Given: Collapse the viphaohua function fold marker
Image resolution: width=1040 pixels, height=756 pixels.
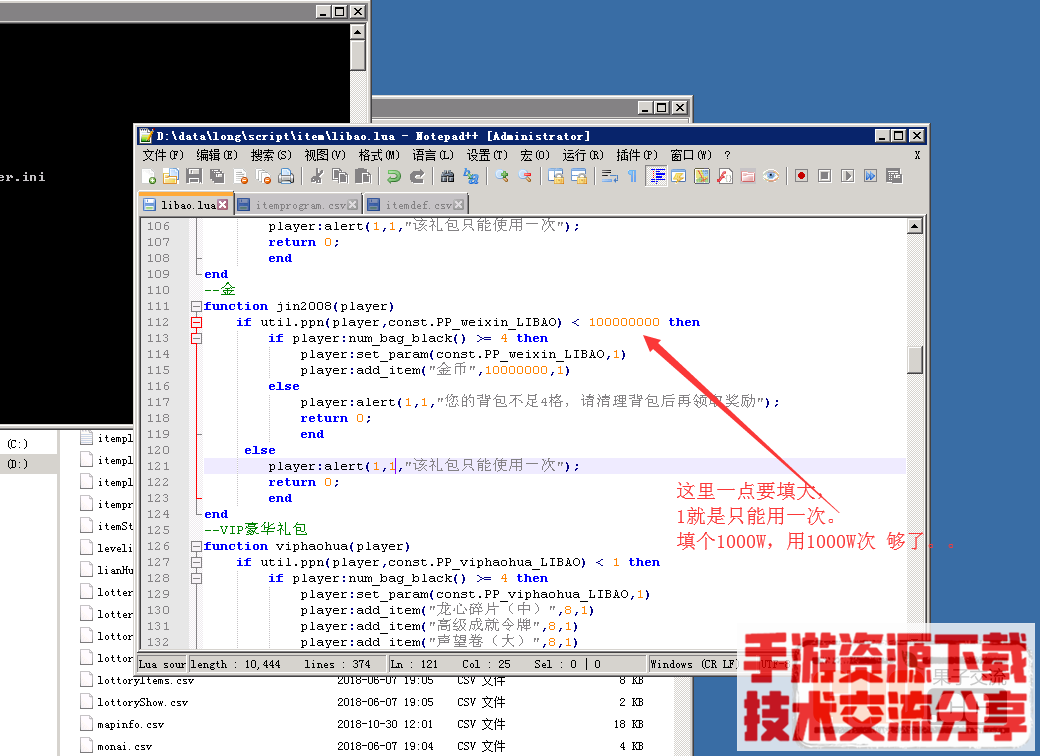Looking at the screenshot, I should click(x=194, y=546).
